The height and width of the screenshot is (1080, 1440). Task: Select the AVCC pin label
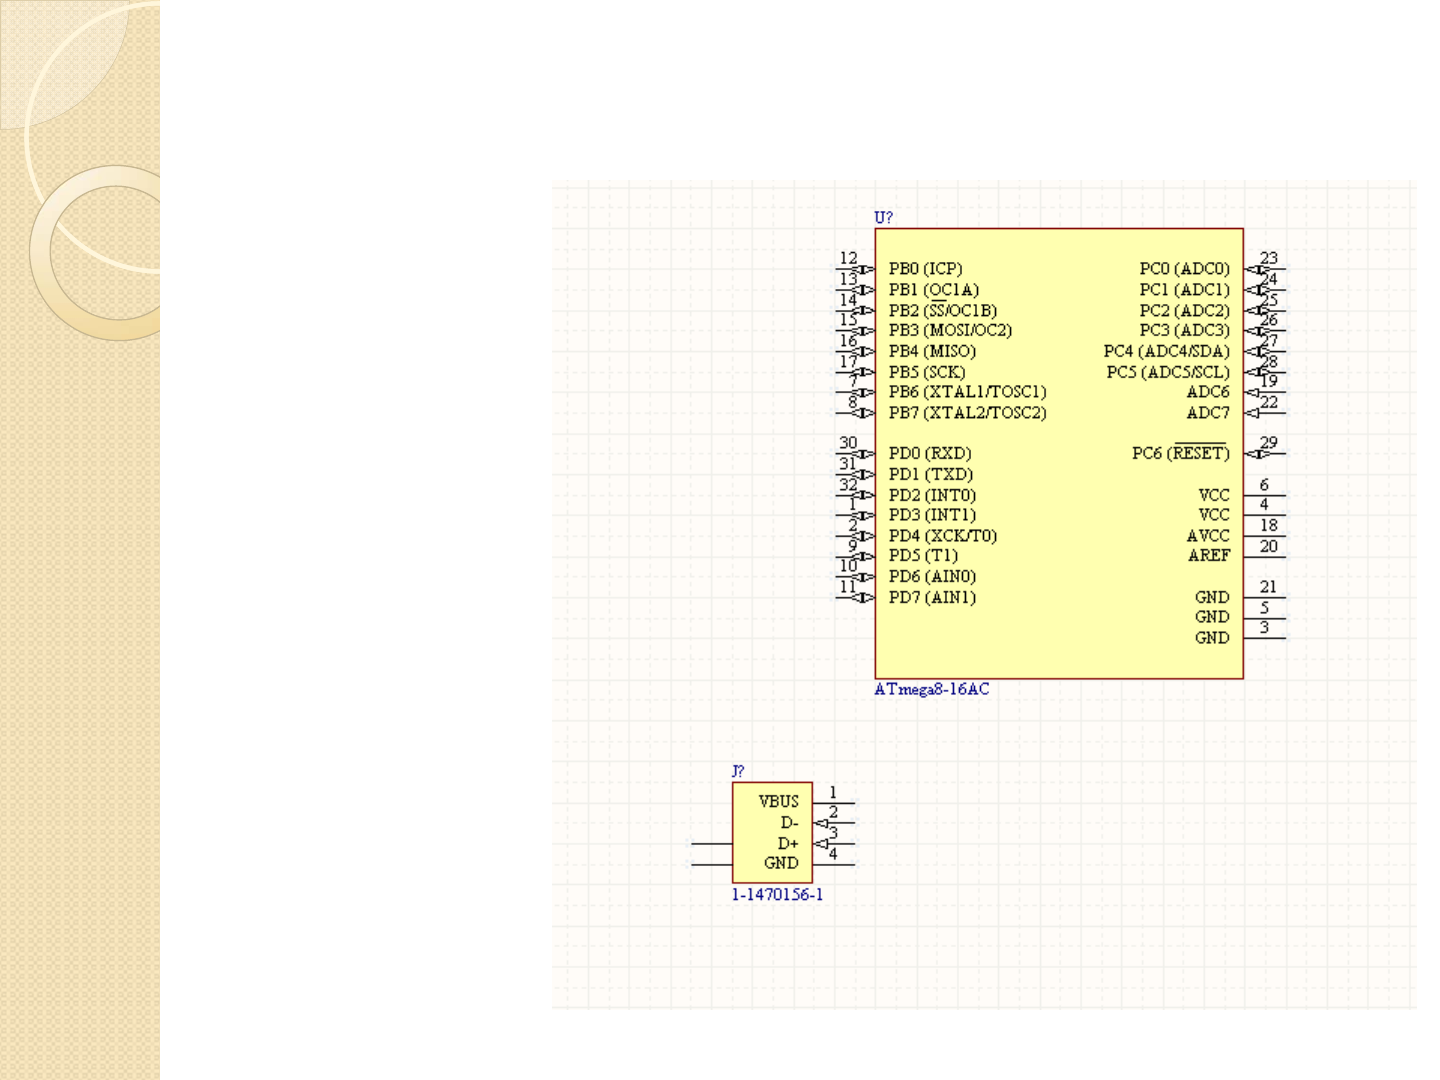(1208, 536)
